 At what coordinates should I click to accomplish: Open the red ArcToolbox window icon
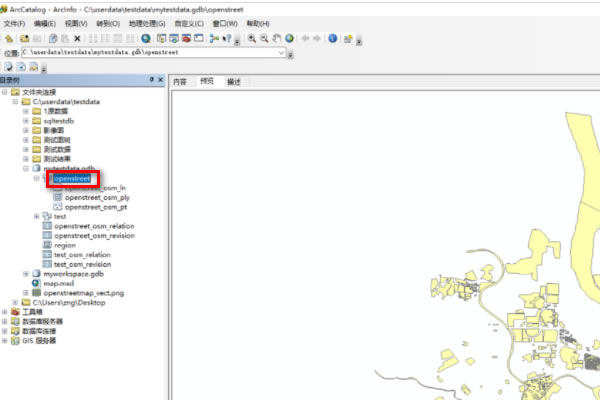pyautogui.click(x=186, y=38)
